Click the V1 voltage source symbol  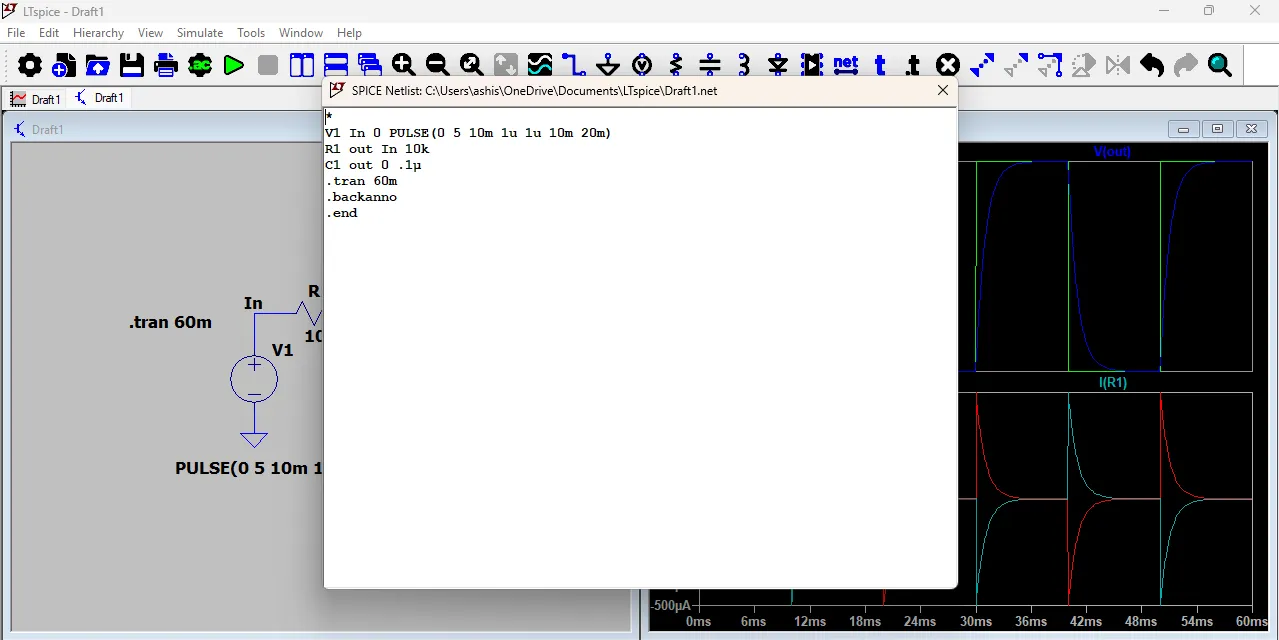coord(254,380)
